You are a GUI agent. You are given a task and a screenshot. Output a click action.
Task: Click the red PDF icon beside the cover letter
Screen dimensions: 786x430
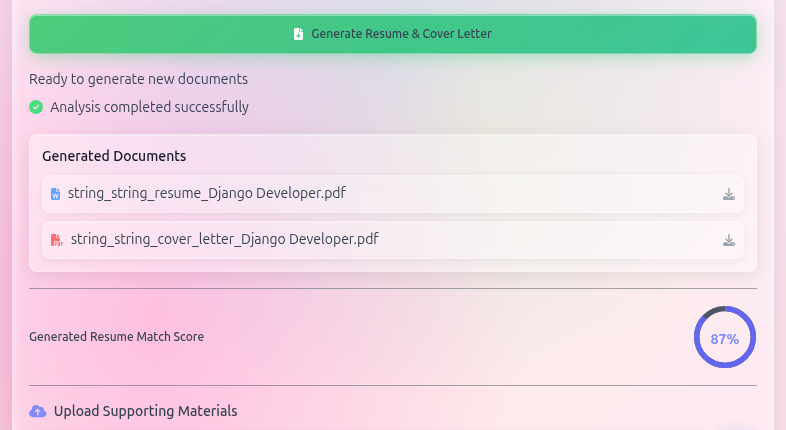click(x=56, y=240)
